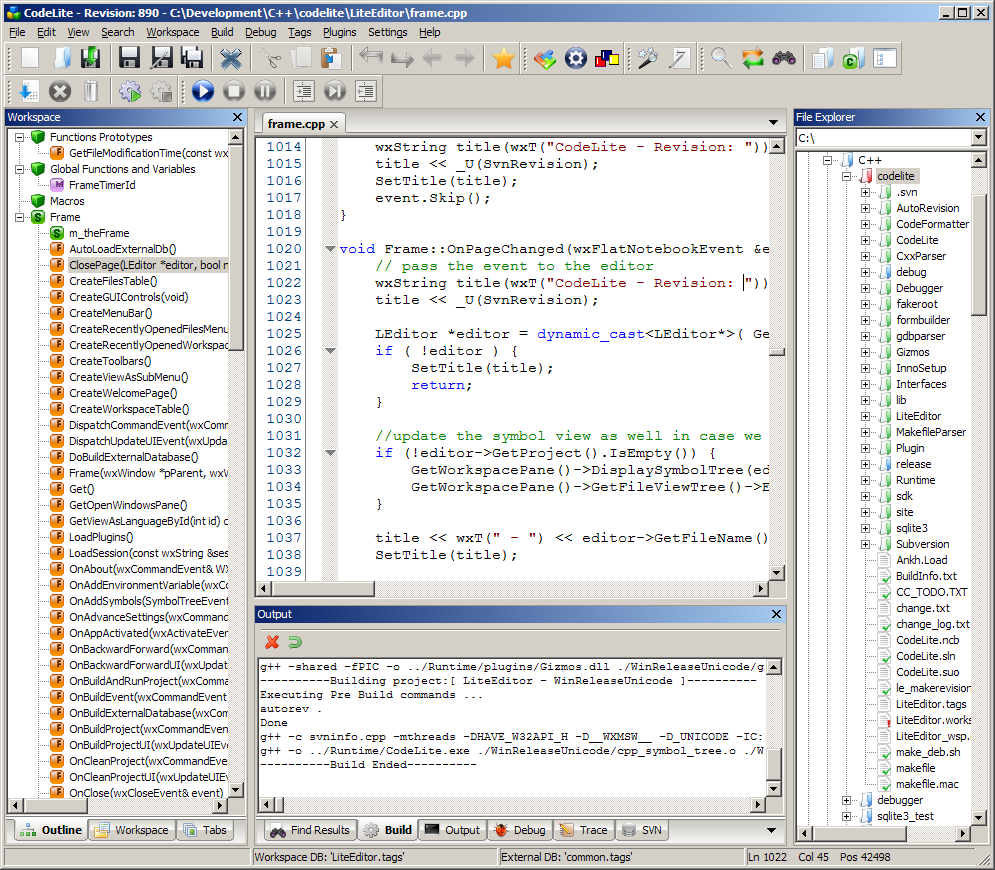Open the C:\ drive dropdown in File Explorer
The image size is (995, 870).
[977, 138]
